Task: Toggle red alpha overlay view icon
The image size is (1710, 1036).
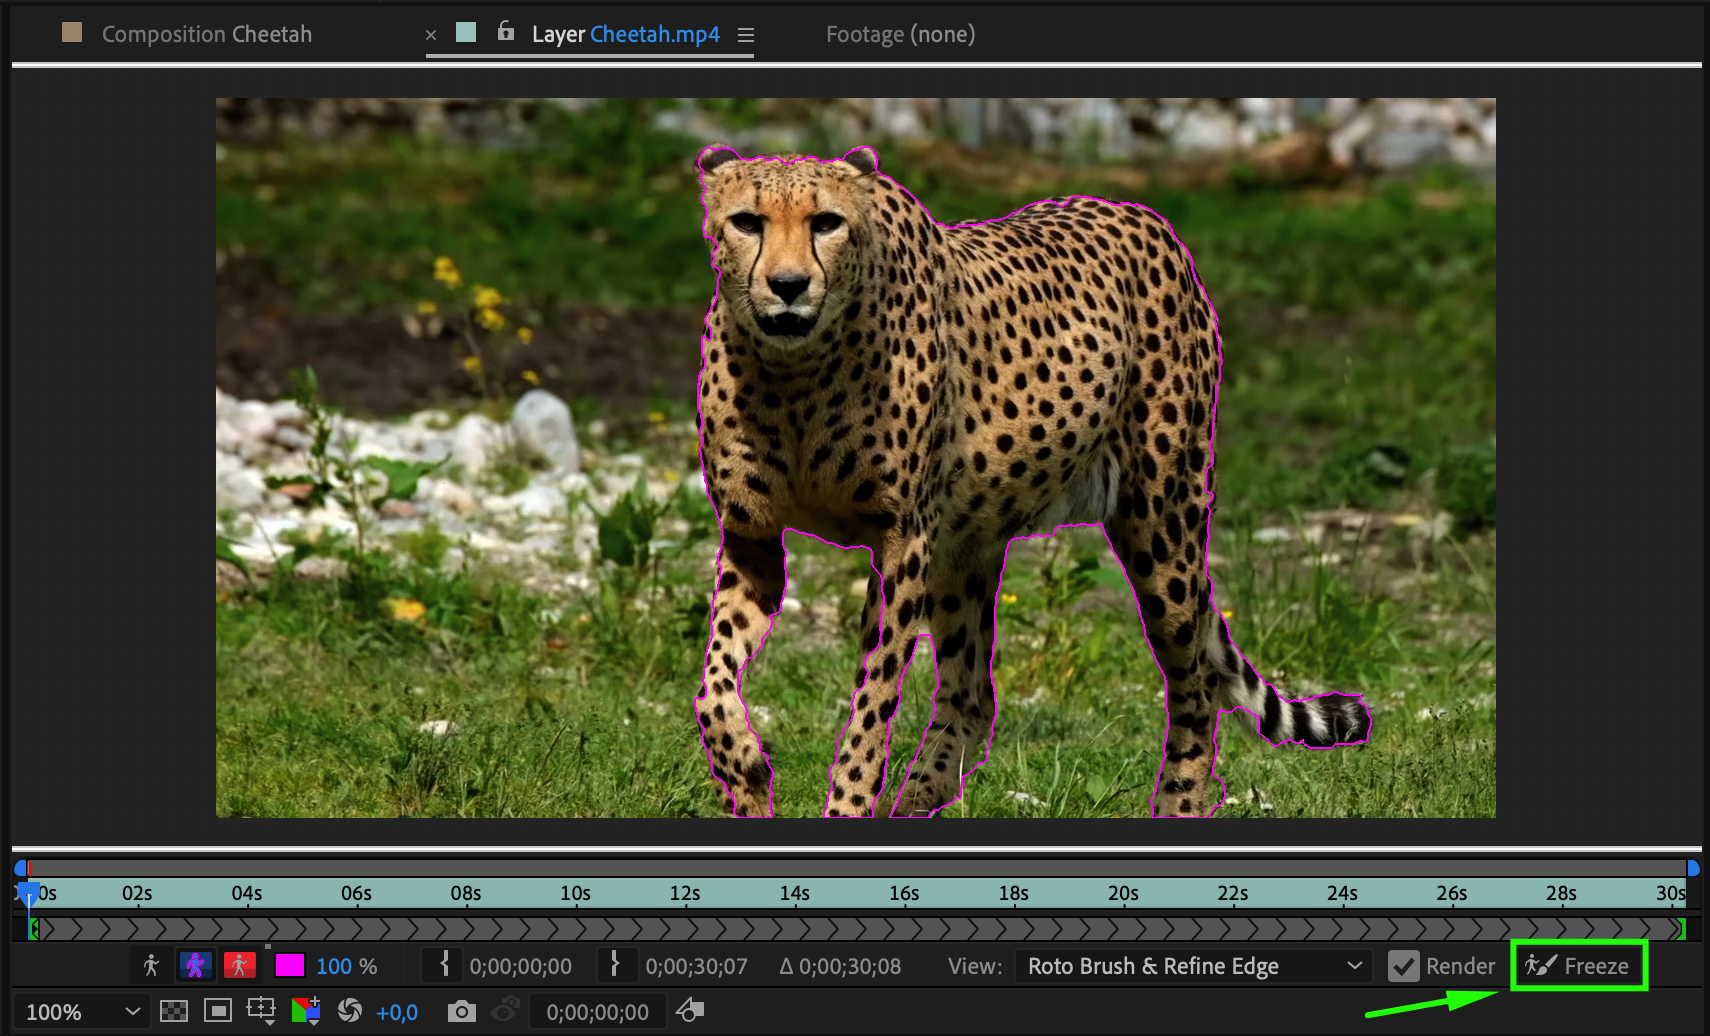Action: click(239, 965)
